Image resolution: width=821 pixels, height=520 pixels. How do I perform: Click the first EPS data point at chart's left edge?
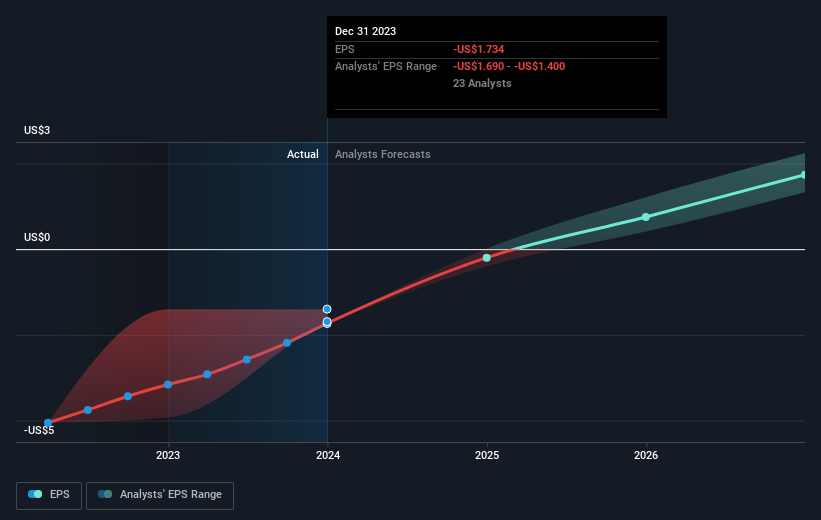pyautogui.click(x=48, y=423)
